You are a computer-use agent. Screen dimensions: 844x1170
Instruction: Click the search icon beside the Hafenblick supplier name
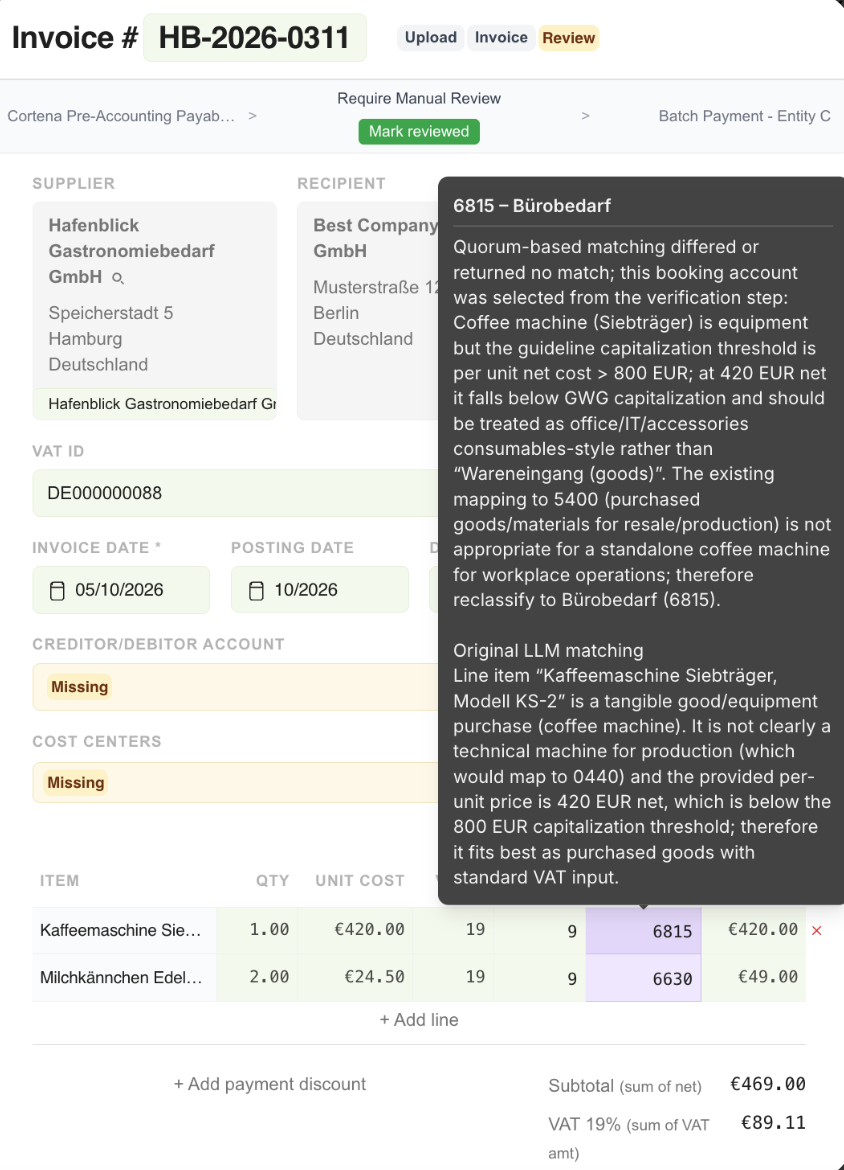point(118,278)
